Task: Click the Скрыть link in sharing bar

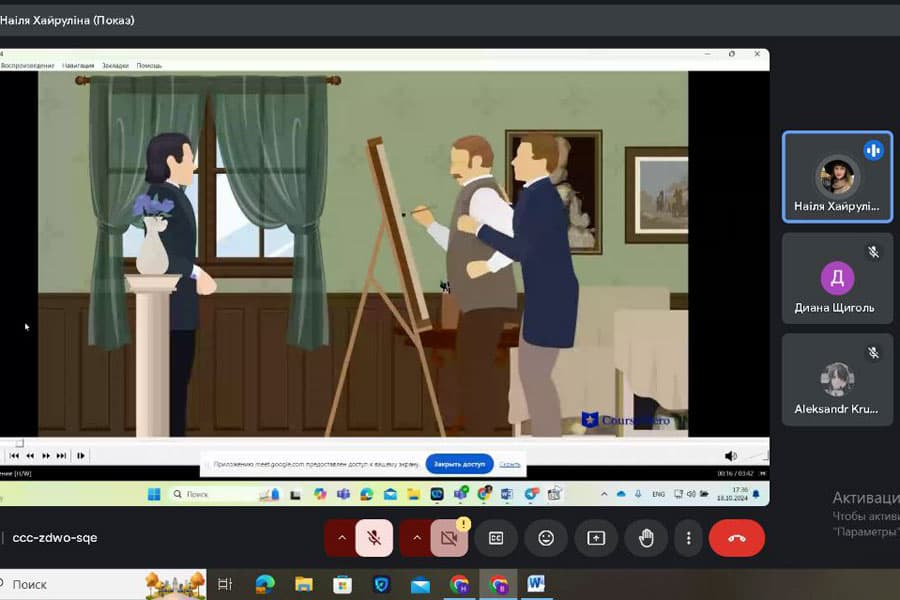Action: click(510, 465)
